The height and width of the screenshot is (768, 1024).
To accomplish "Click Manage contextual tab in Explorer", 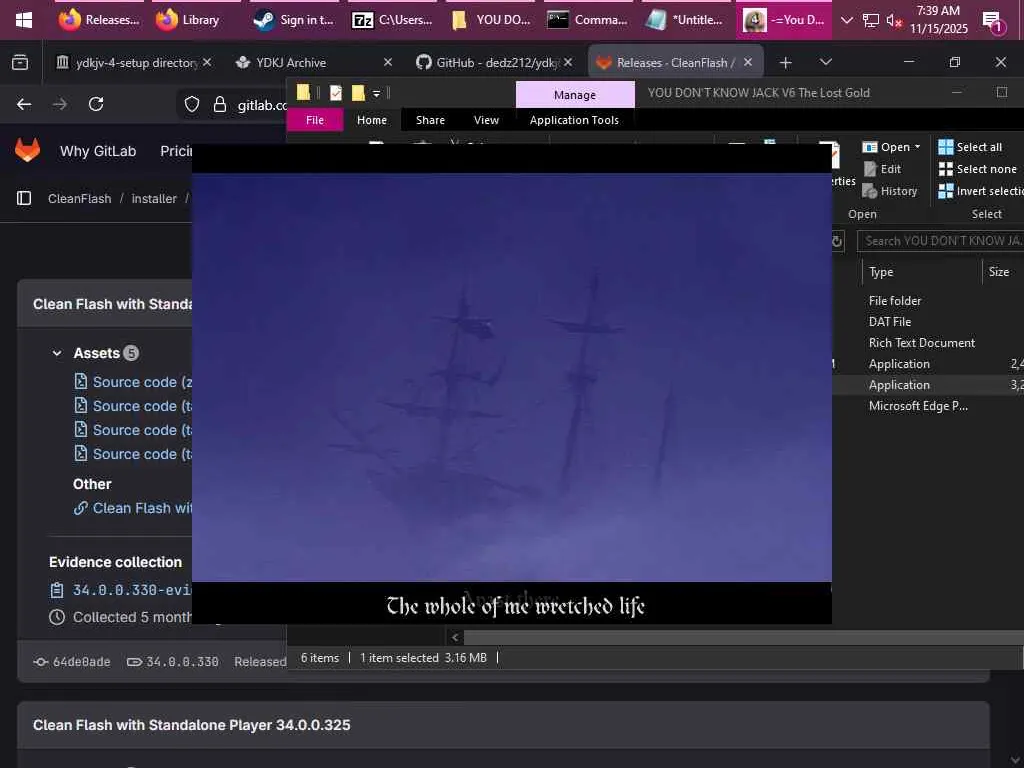I will (575, 95).
